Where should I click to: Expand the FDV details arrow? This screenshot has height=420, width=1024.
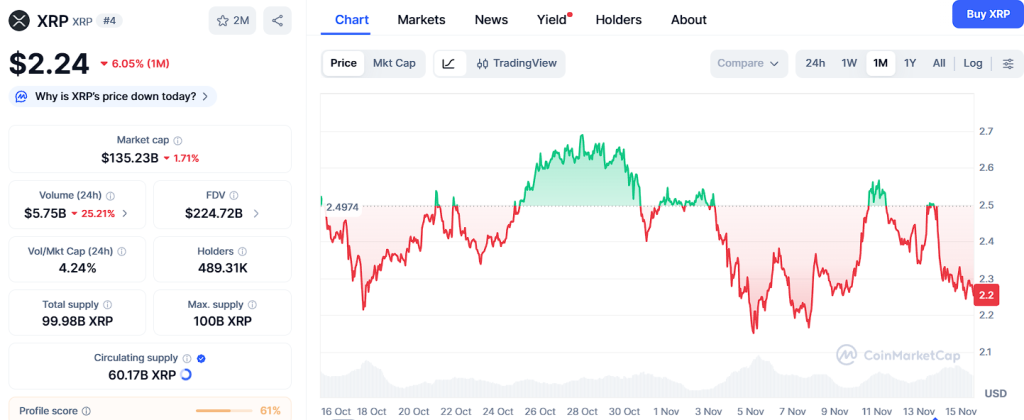(x=256, y=213)
